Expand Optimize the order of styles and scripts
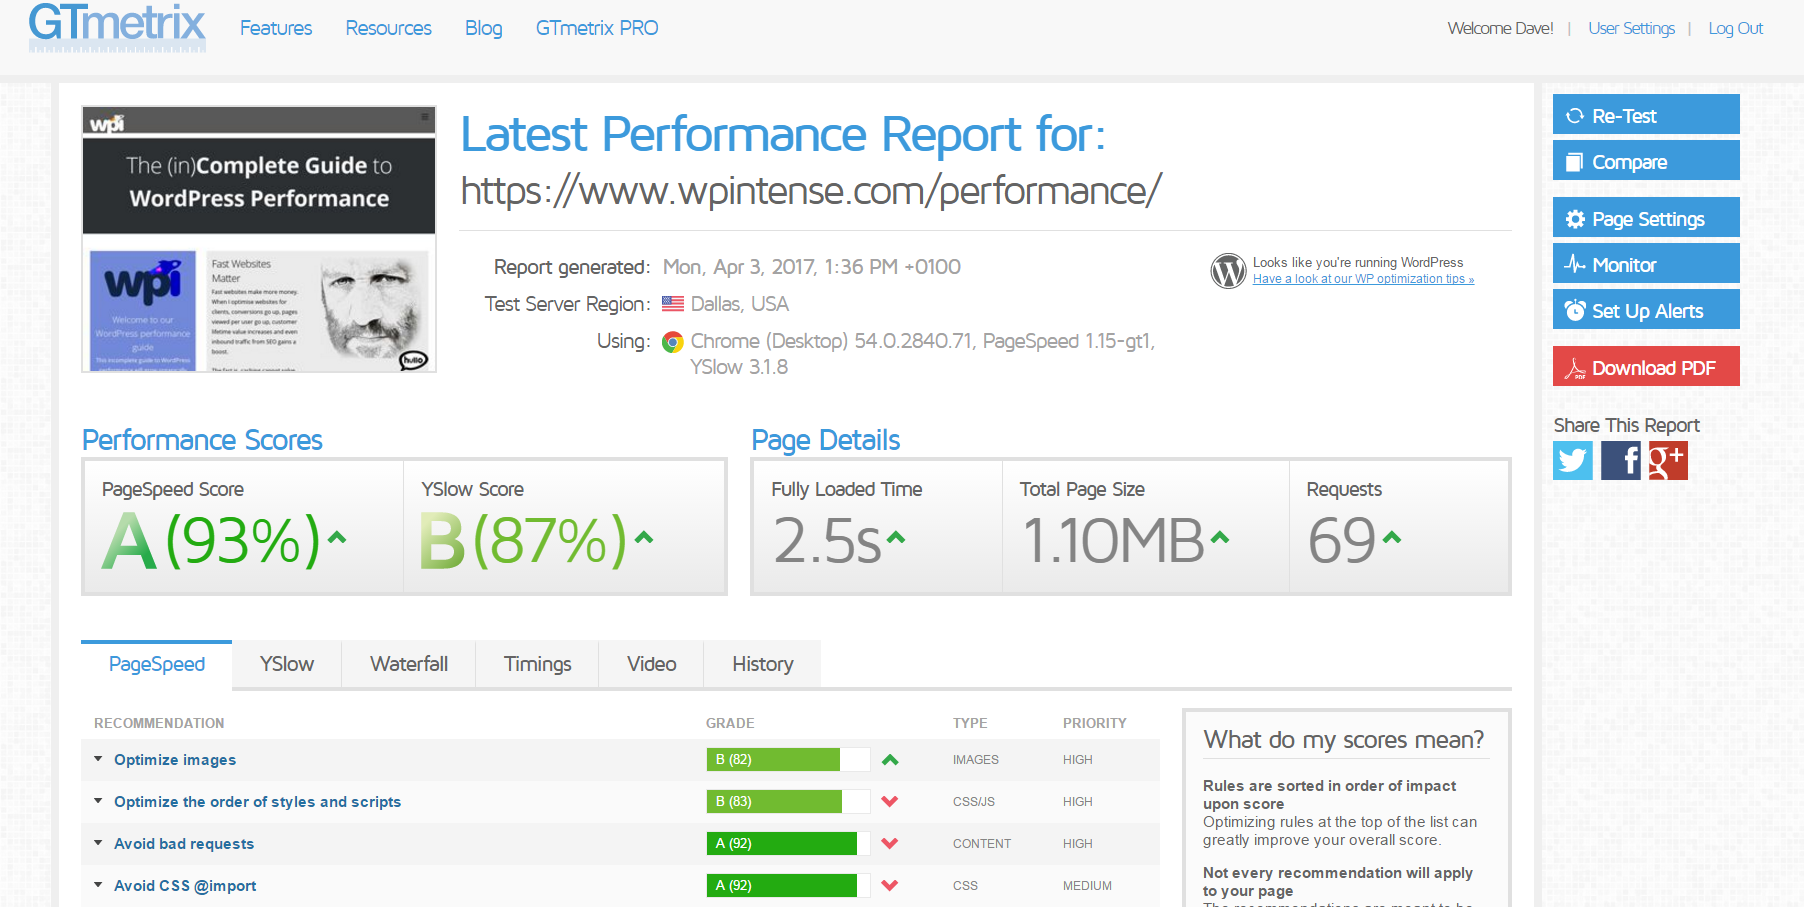This screenshot has height=907, width=1804. 98,801
